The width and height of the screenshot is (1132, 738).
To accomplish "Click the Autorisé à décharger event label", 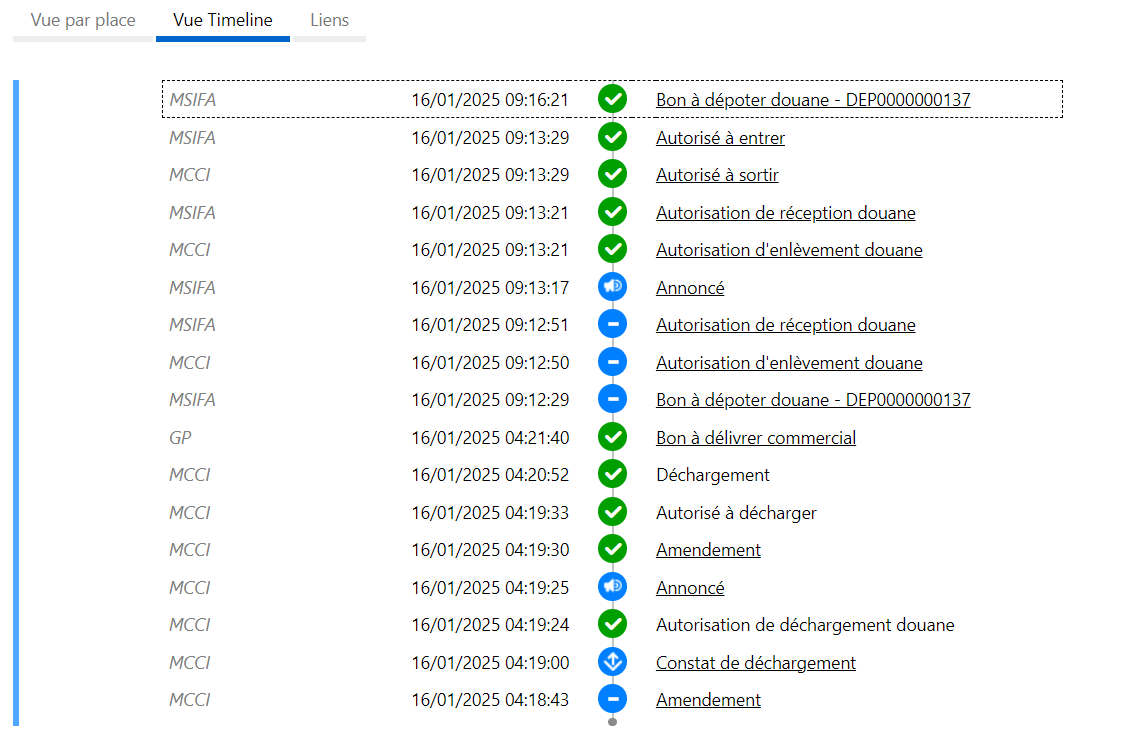I will pyautogui.click(x=736, y=513).
